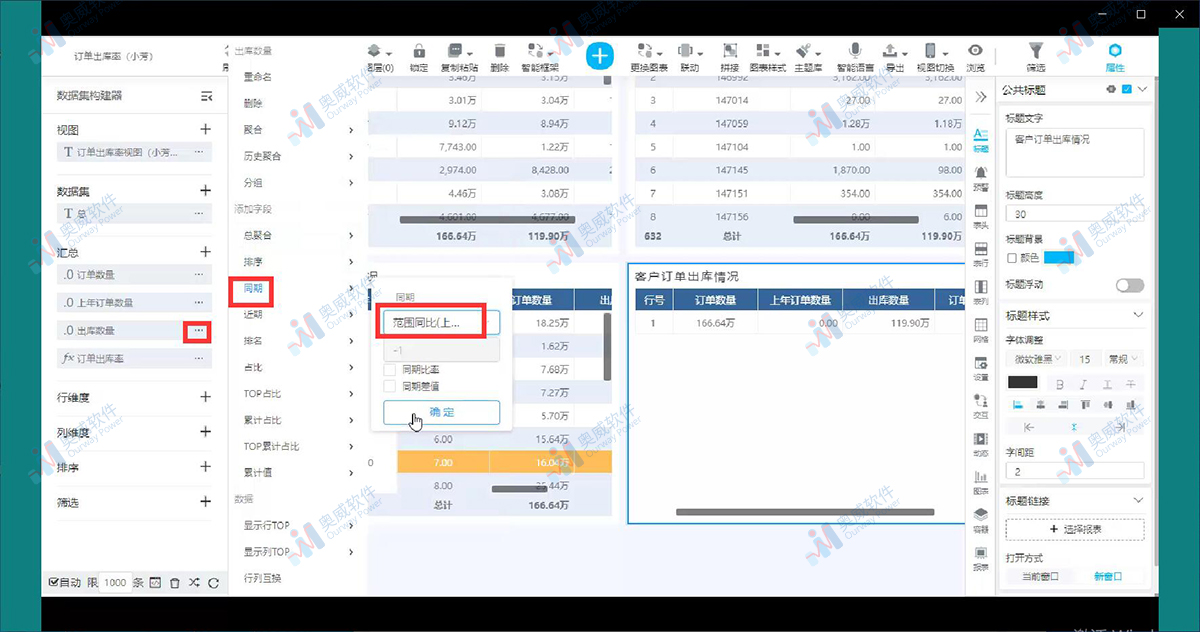Collapse the 标题样式 section
The width and height of the screenshot is (1200, 632).
point(1138,316)
